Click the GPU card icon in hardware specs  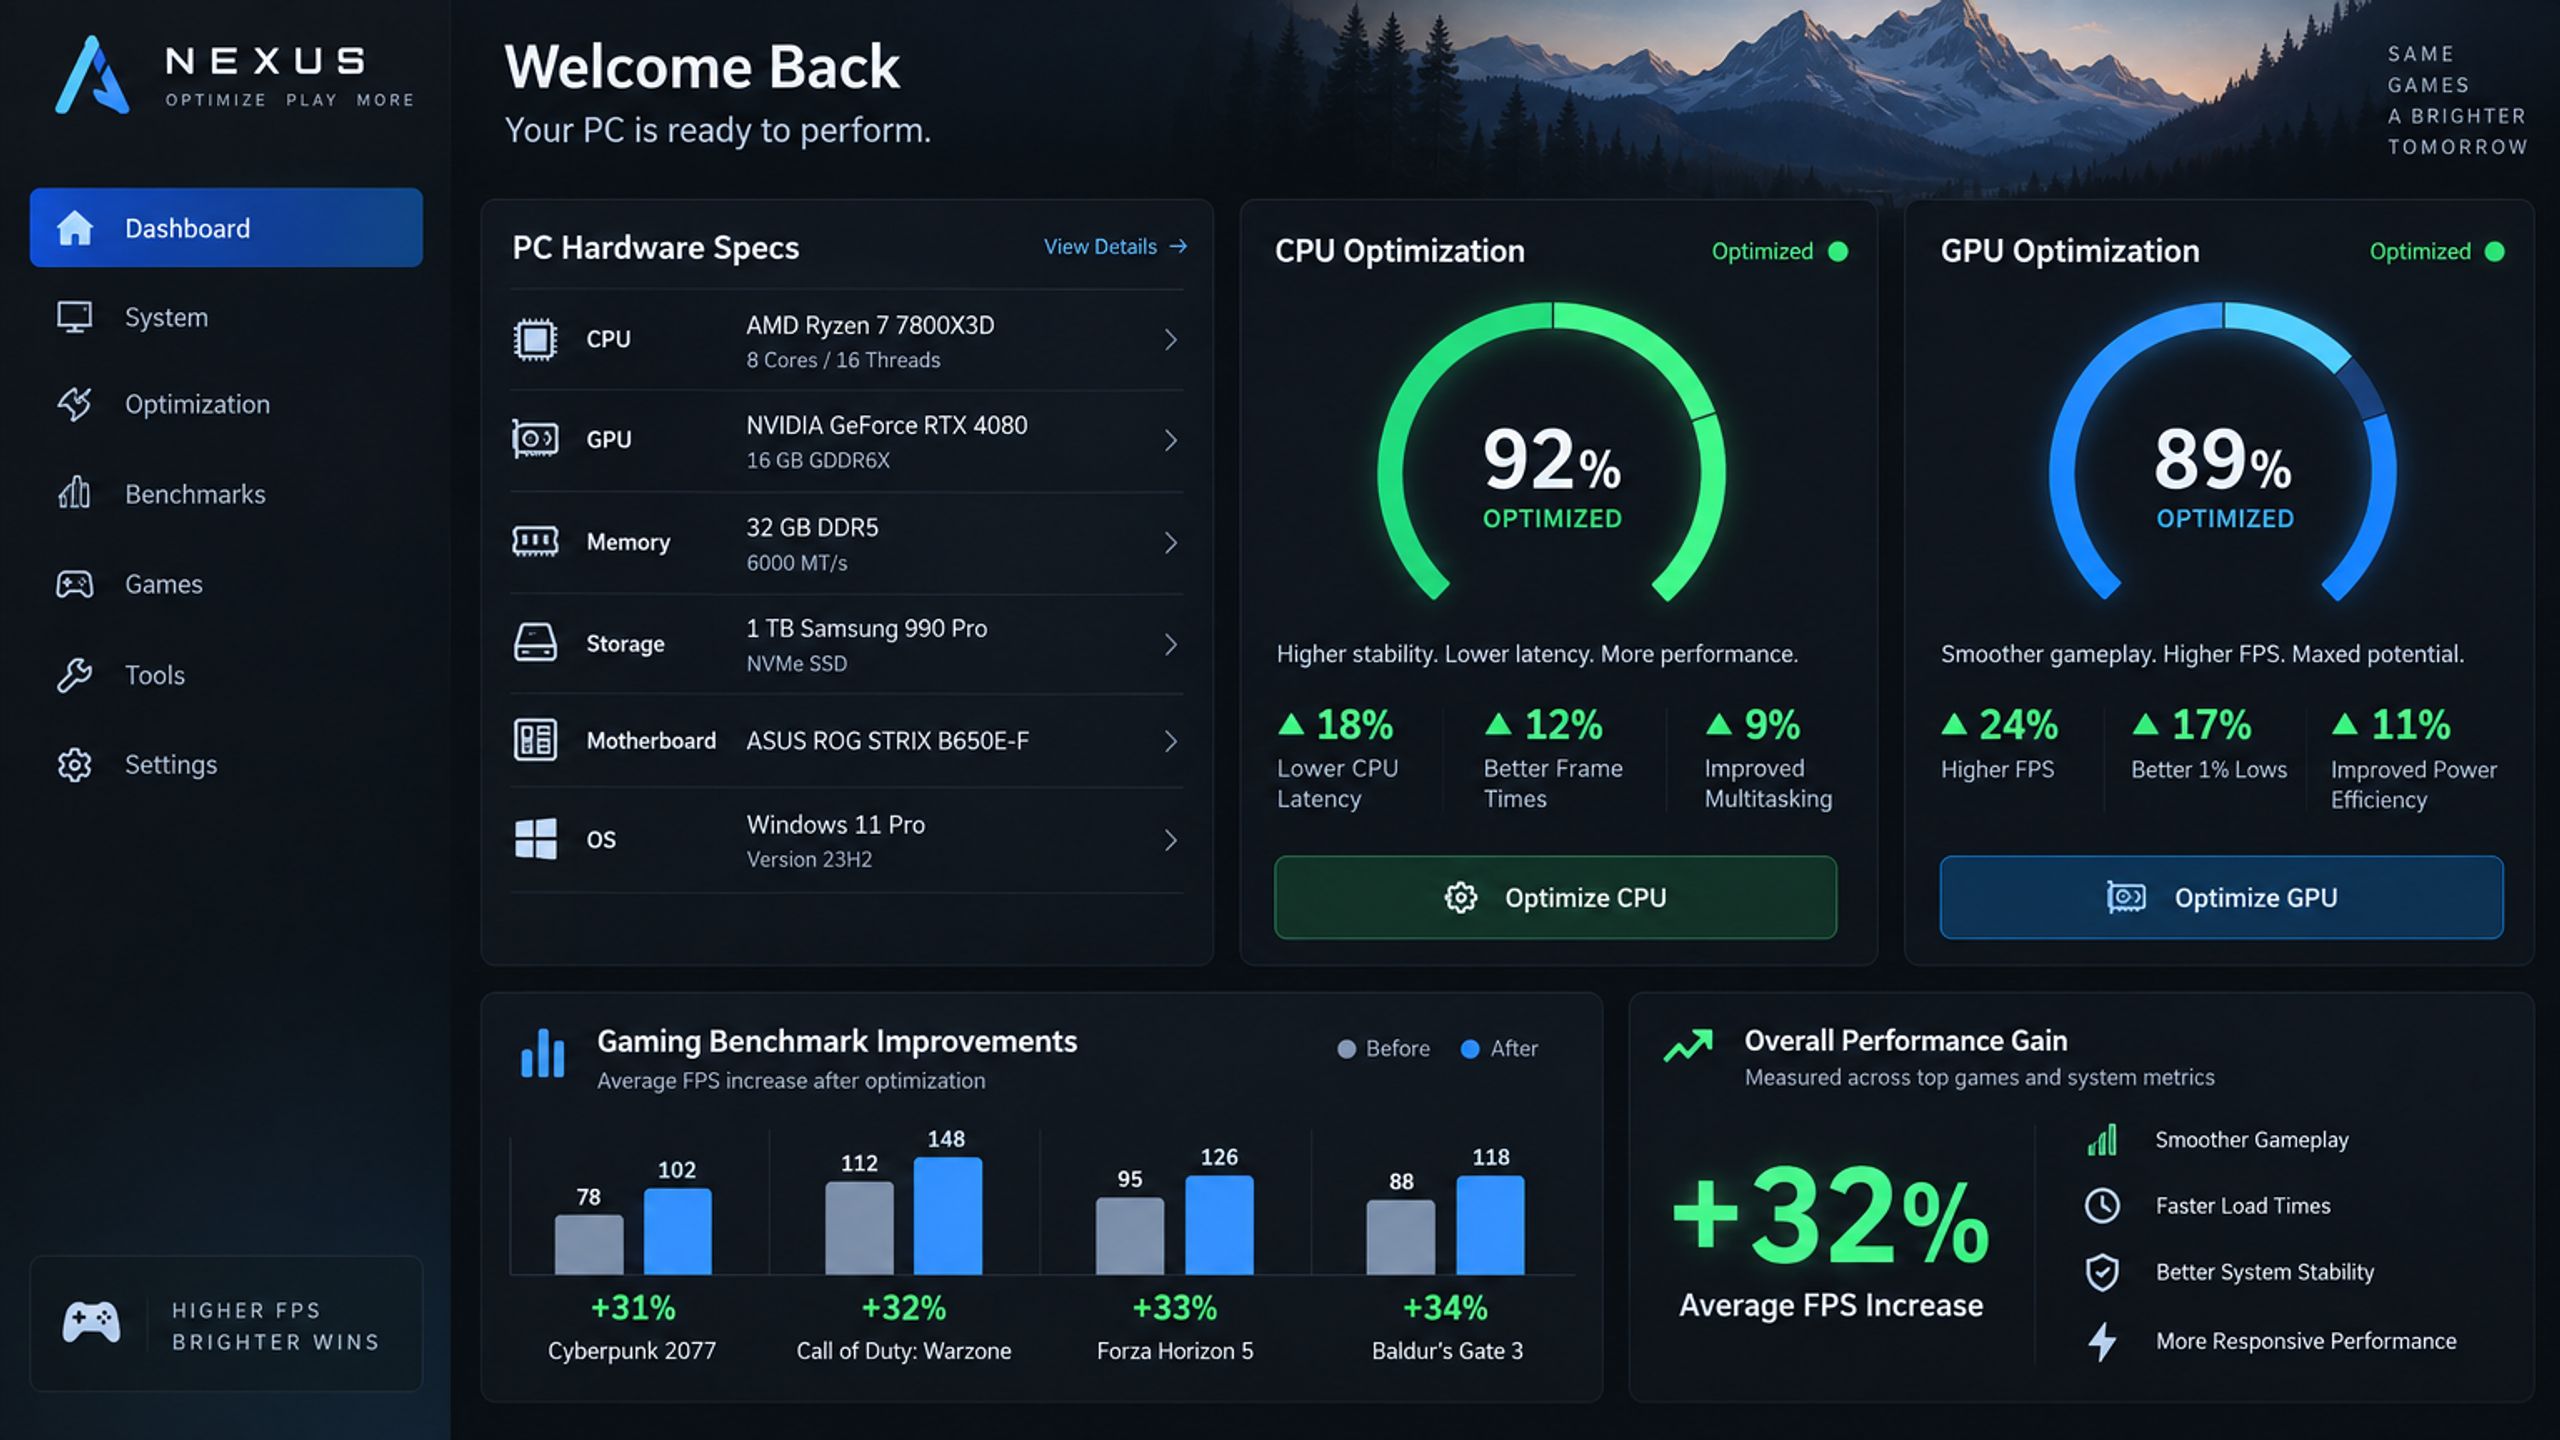[535, 439]
